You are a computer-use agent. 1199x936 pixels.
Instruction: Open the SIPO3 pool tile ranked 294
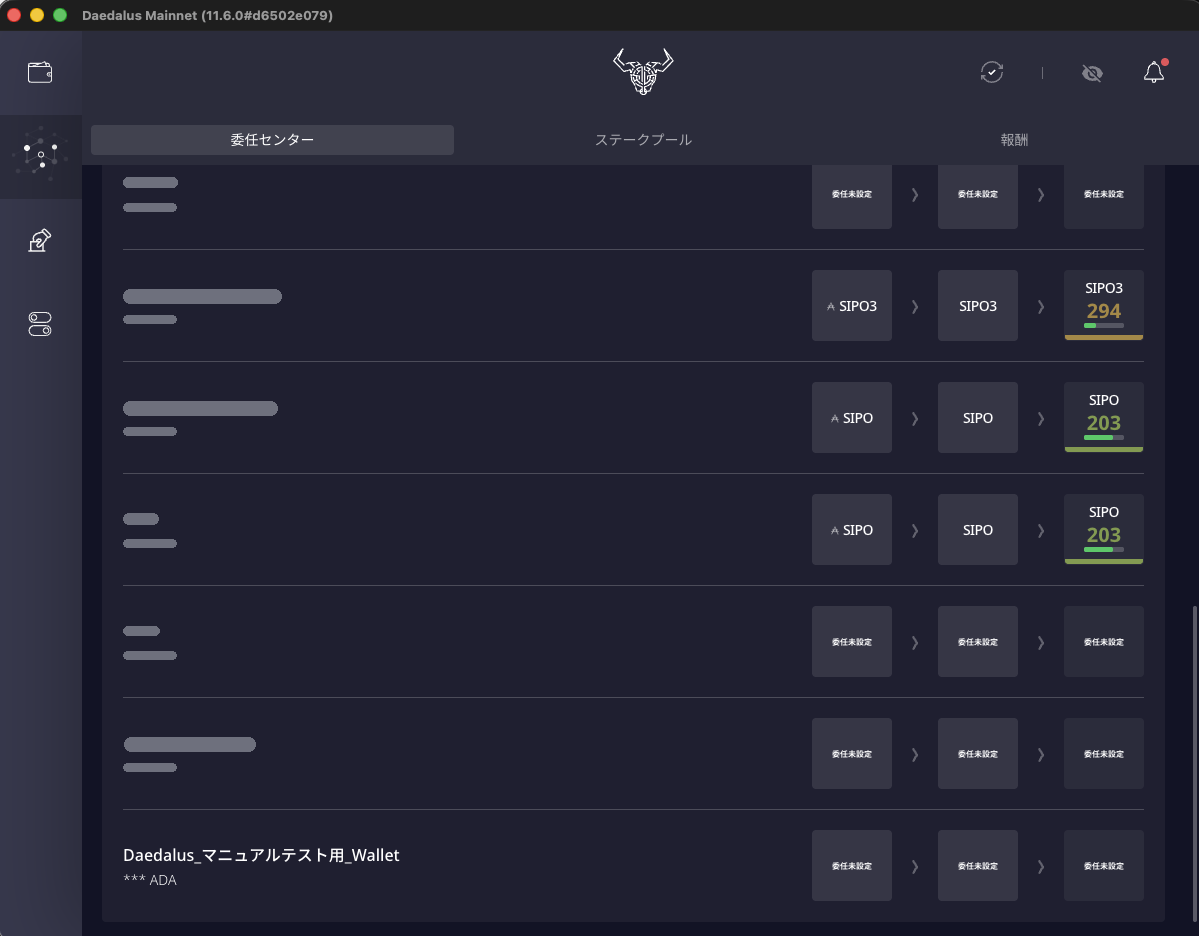click(1104, 305)
